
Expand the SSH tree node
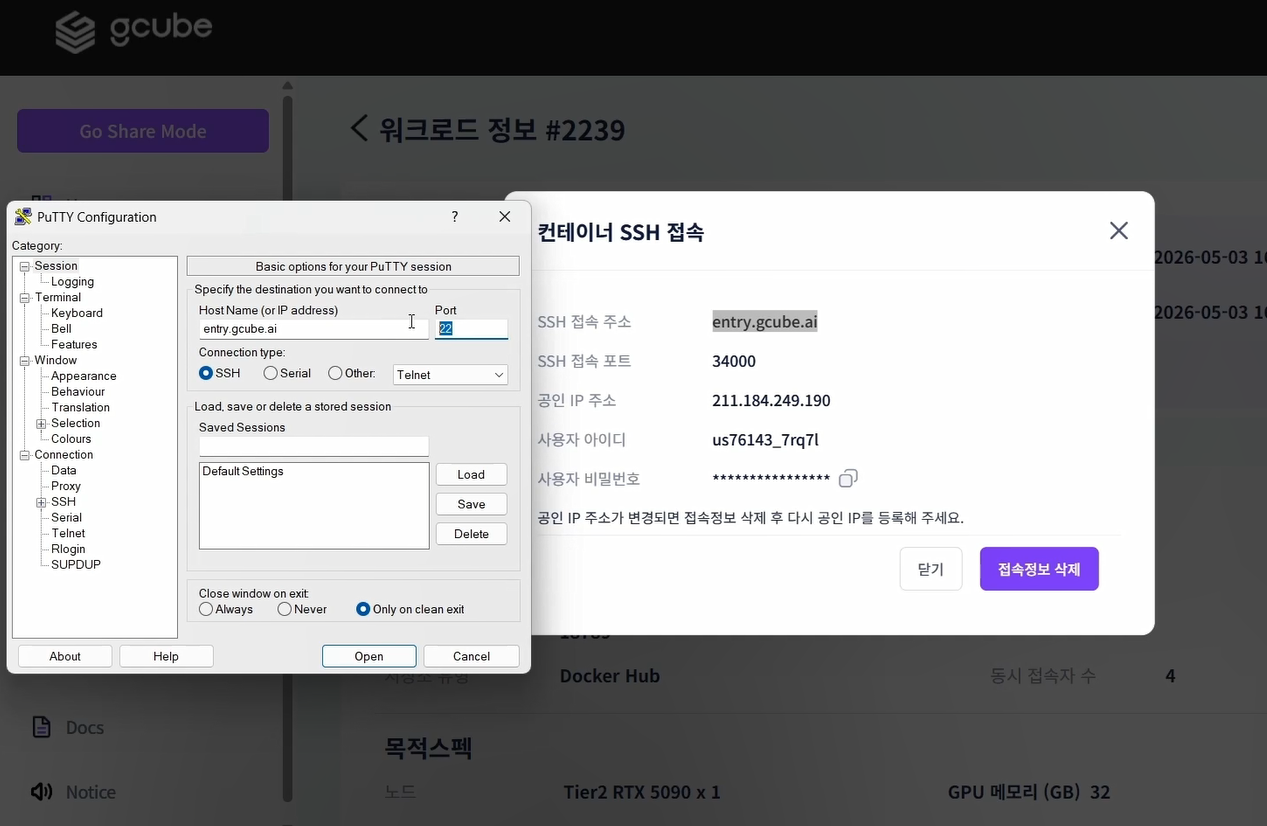click(x=41, y=502)
